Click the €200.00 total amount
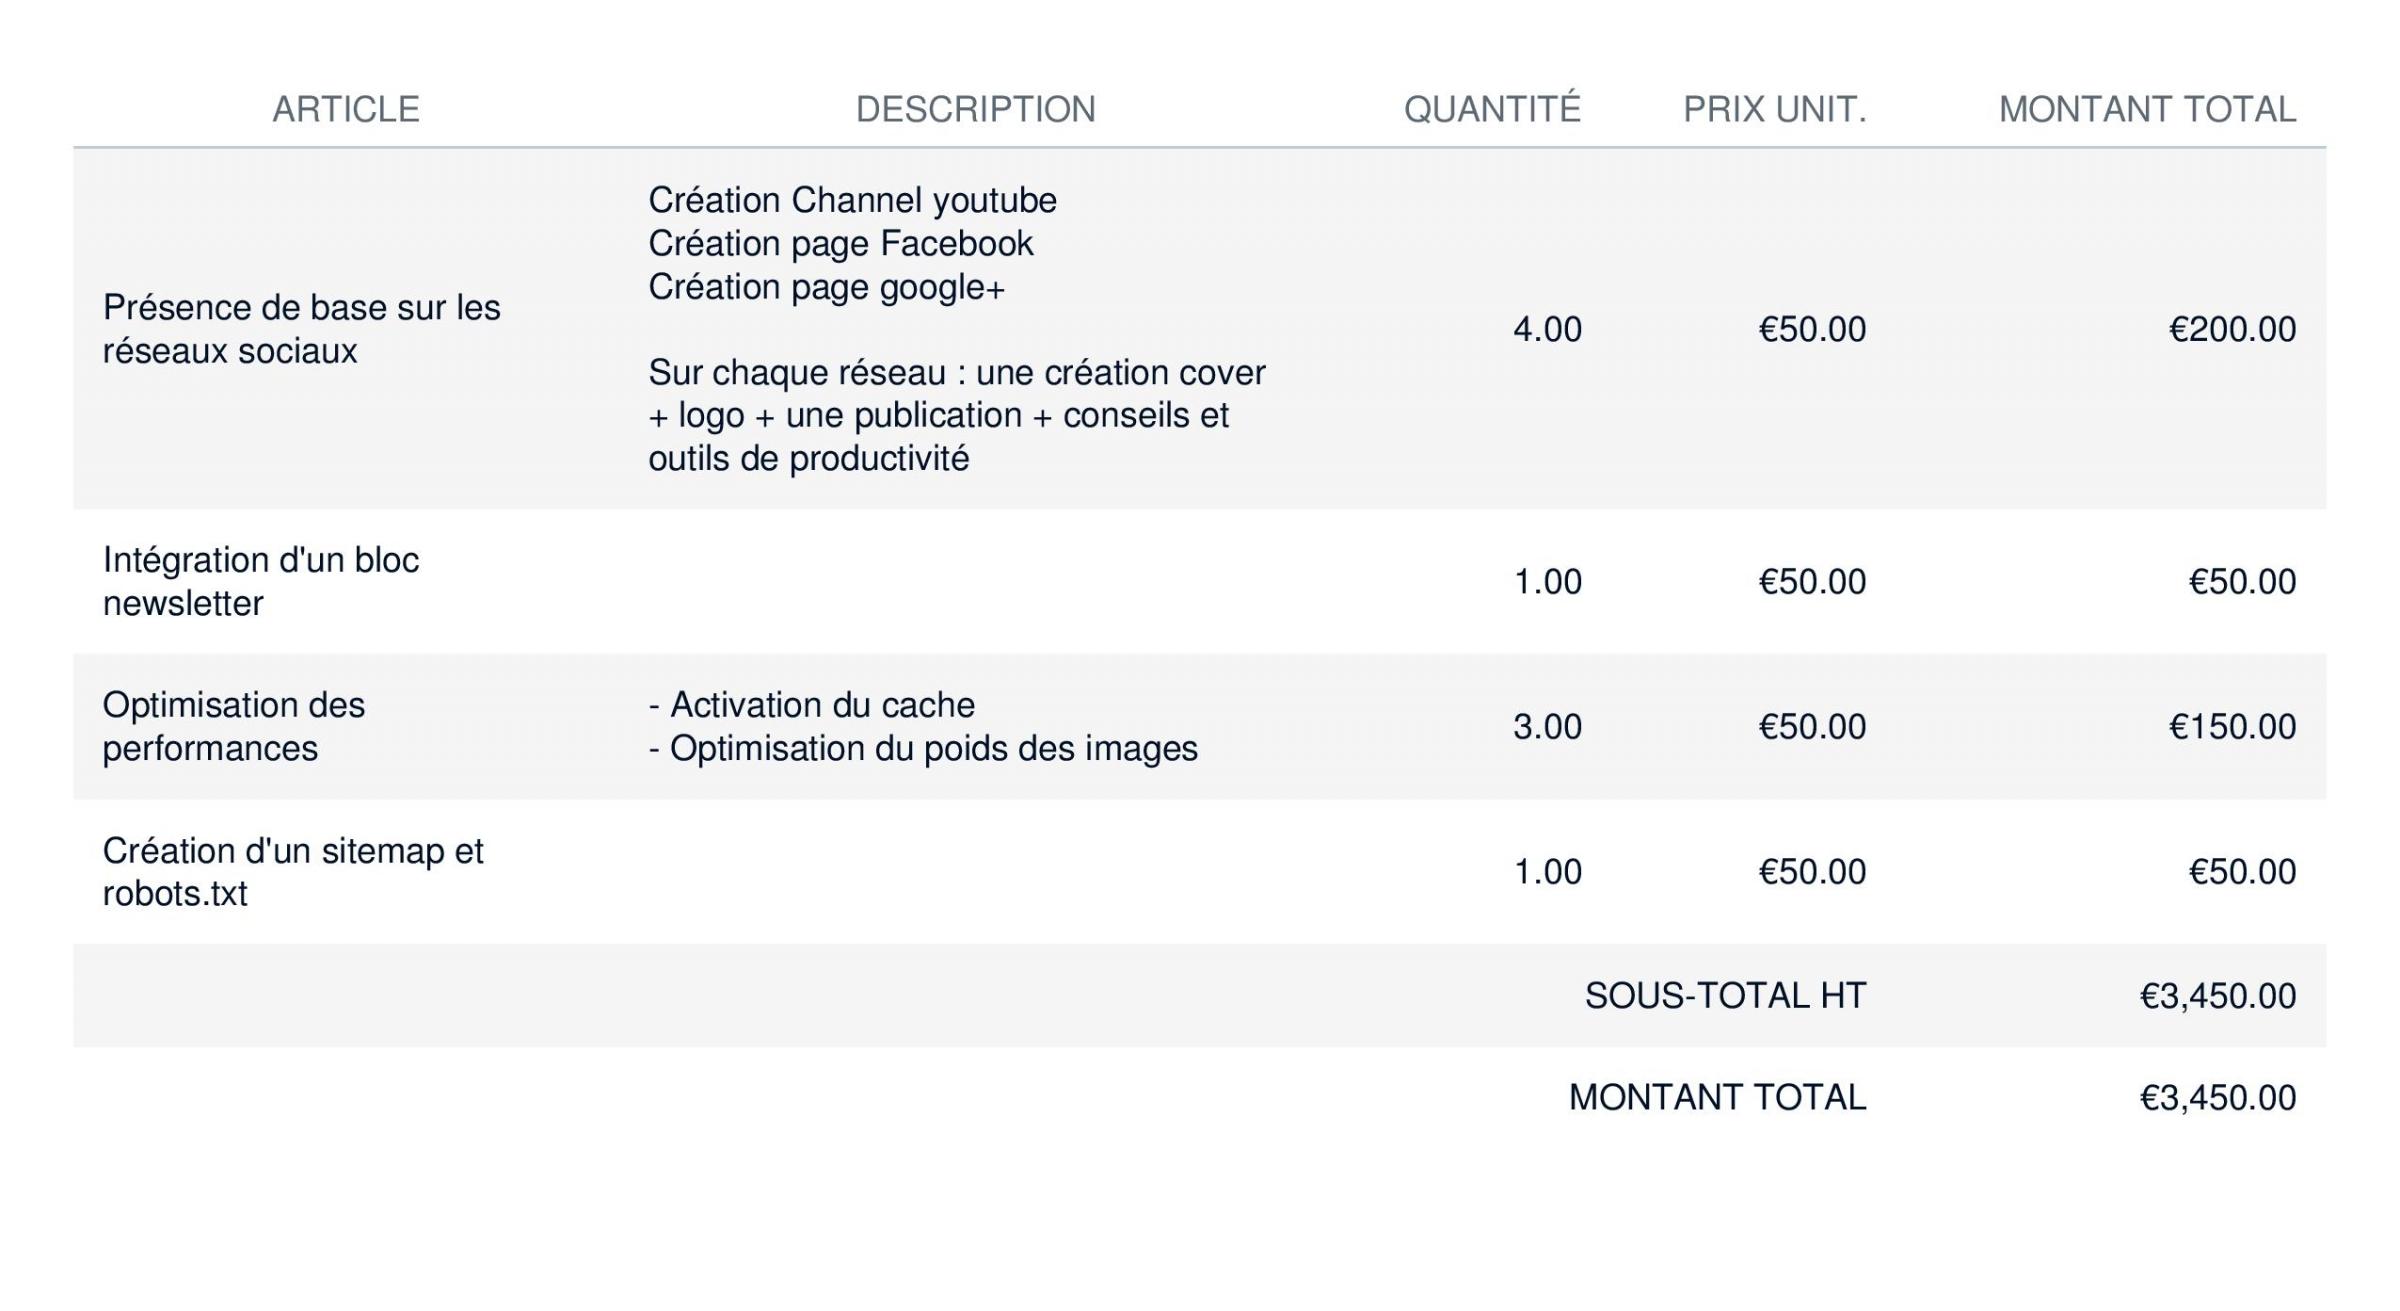The height and width of the screenshot is (1311, 2400). 2232,329
